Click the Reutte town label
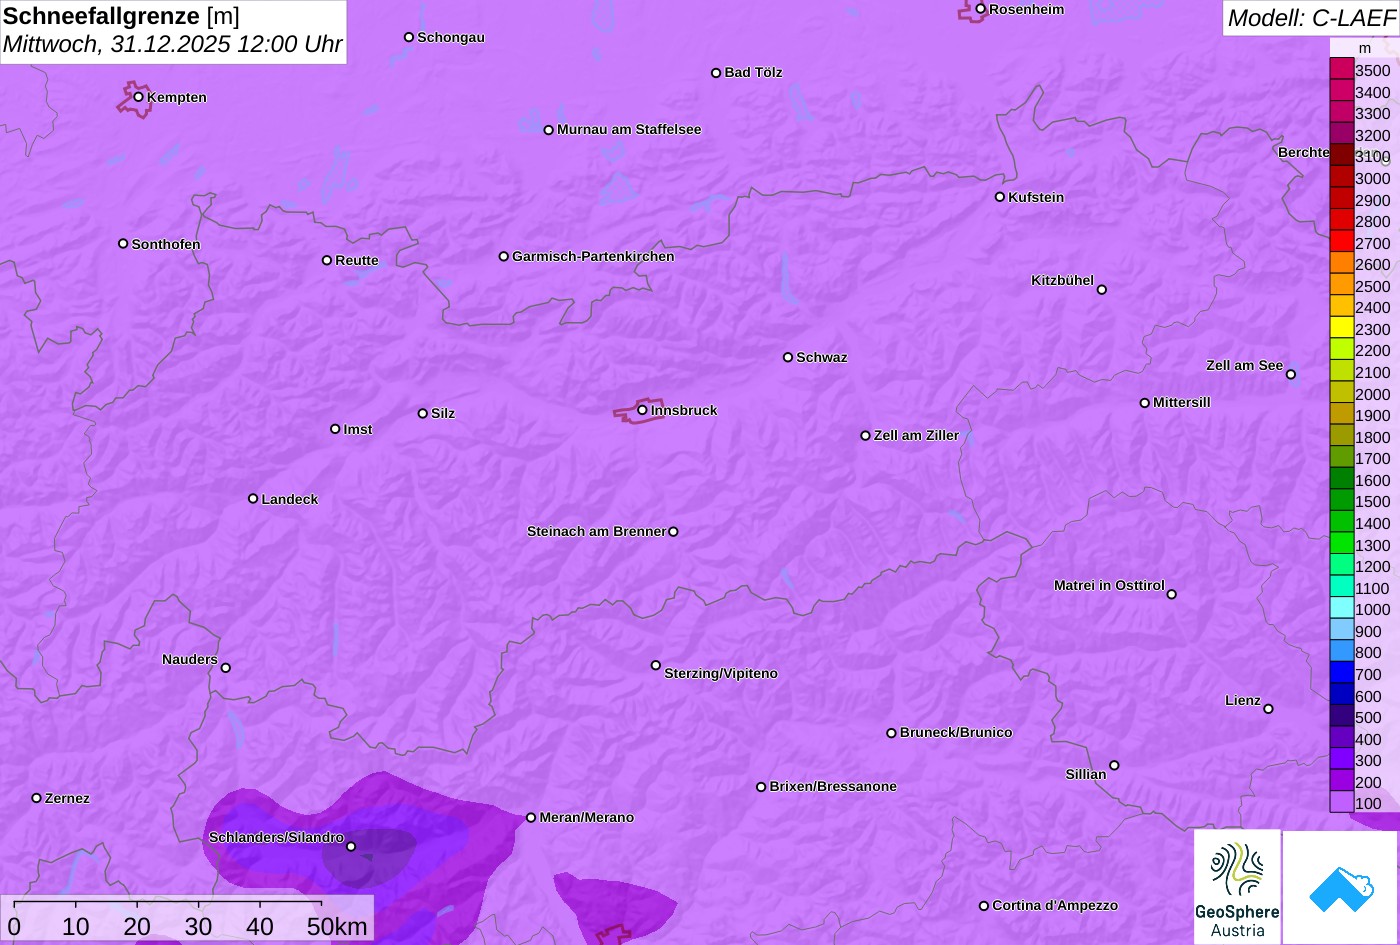The width and height of the screenshot is (1400, 945). click(x=357, y=261)
